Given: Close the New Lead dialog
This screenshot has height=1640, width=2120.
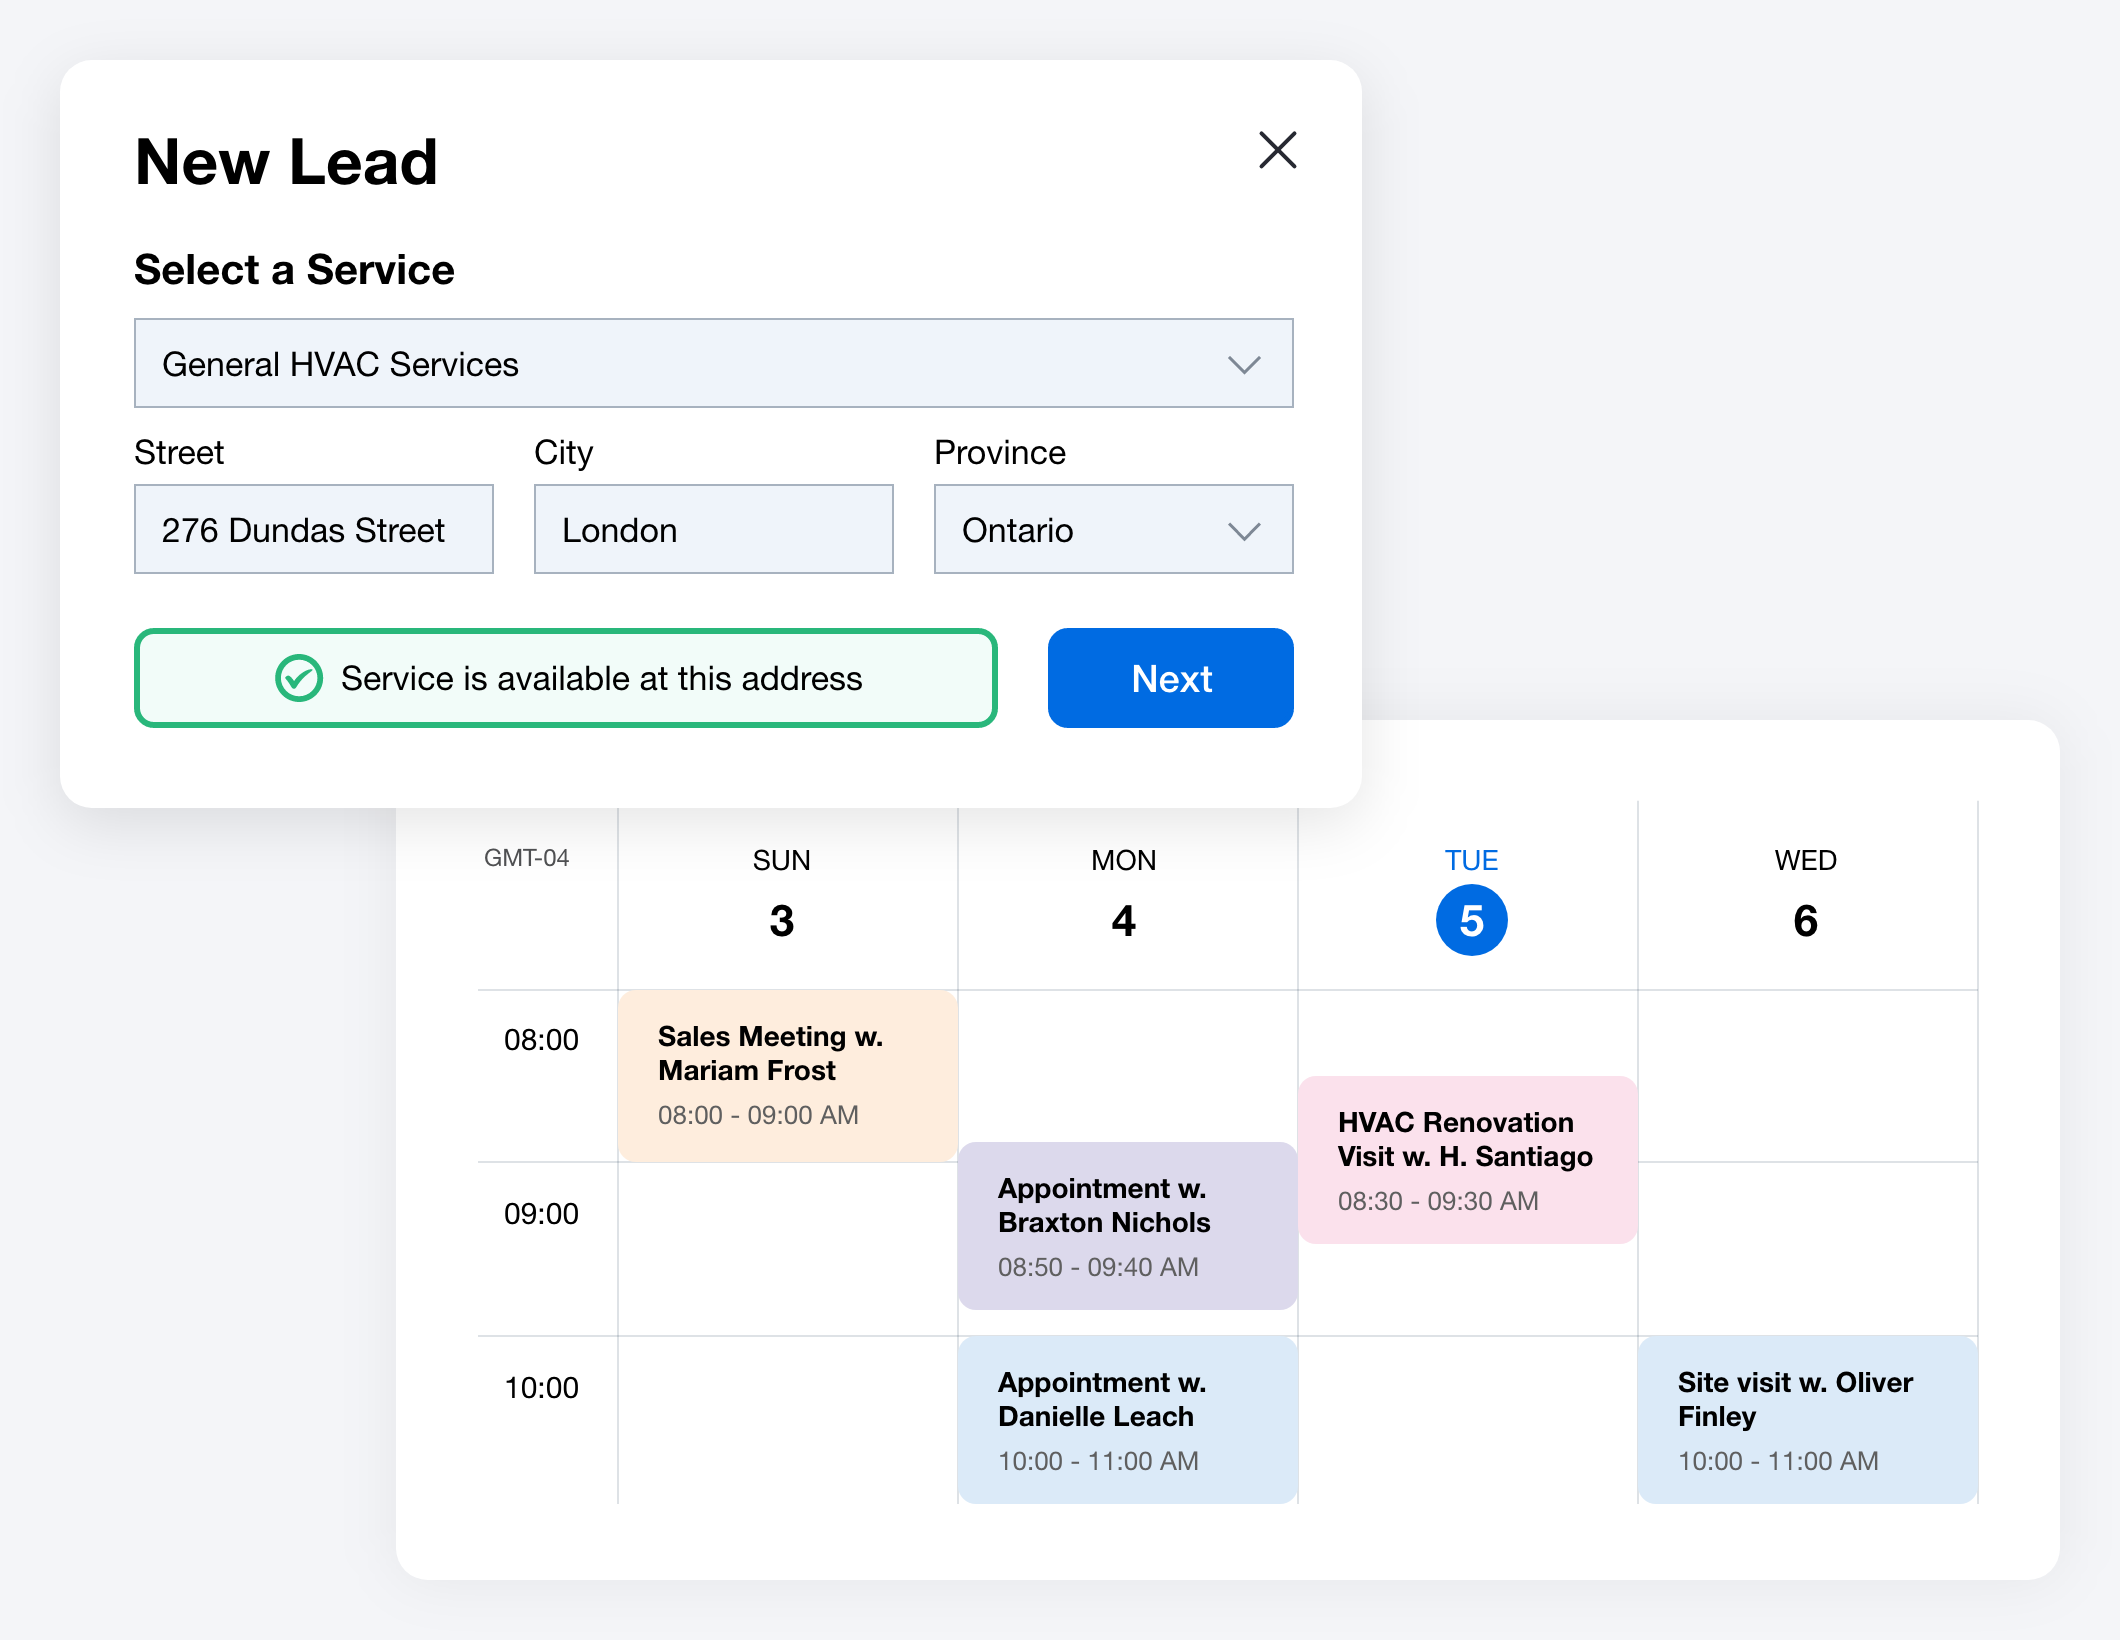Looking at the screenshot, I should click(1277, 150).
